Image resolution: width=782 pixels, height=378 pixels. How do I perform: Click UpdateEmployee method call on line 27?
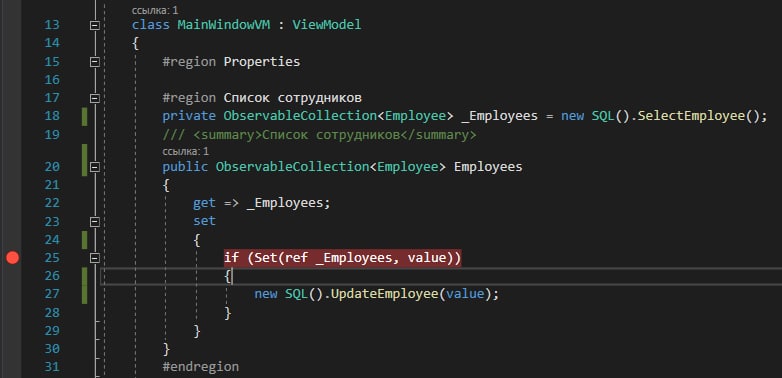pyautogui.click(x=385, y=294)
